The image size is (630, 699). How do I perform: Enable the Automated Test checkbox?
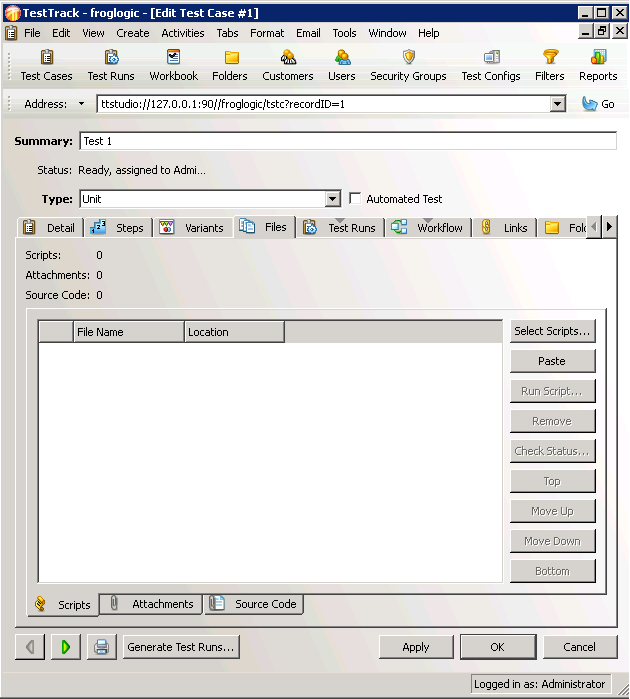point(355,199)
